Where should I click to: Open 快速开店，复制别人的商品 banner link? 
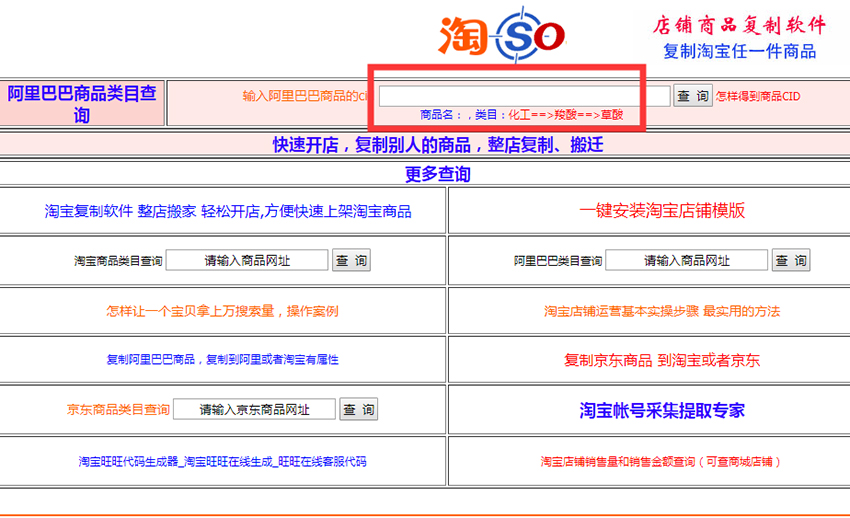click(x=438, y=145)
